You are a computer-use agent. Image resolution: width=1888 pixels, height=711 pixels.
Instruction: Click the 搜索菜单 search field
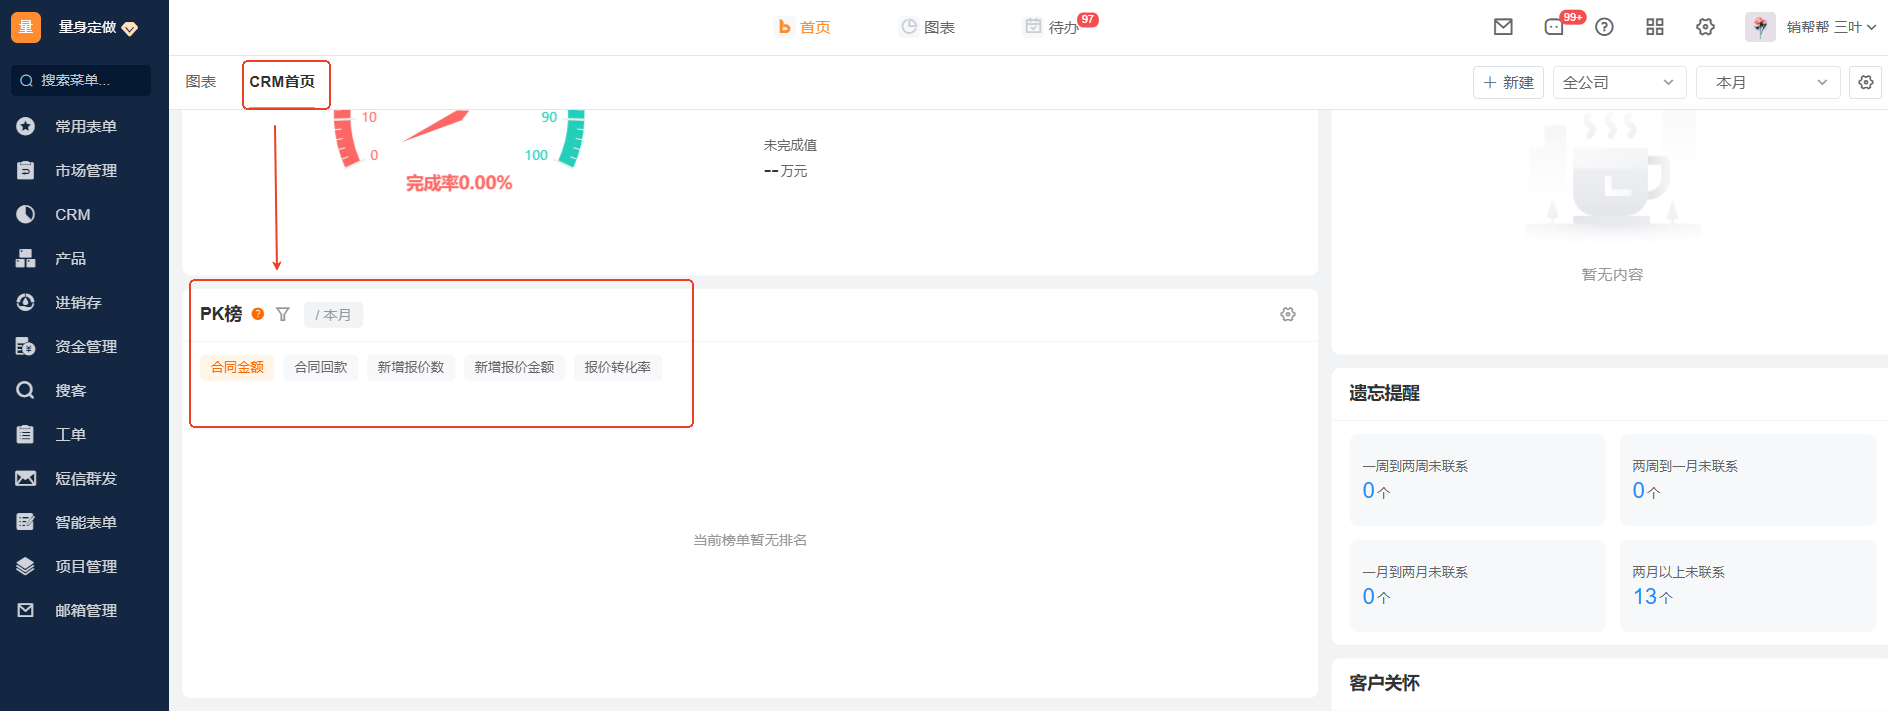[81, 80]
